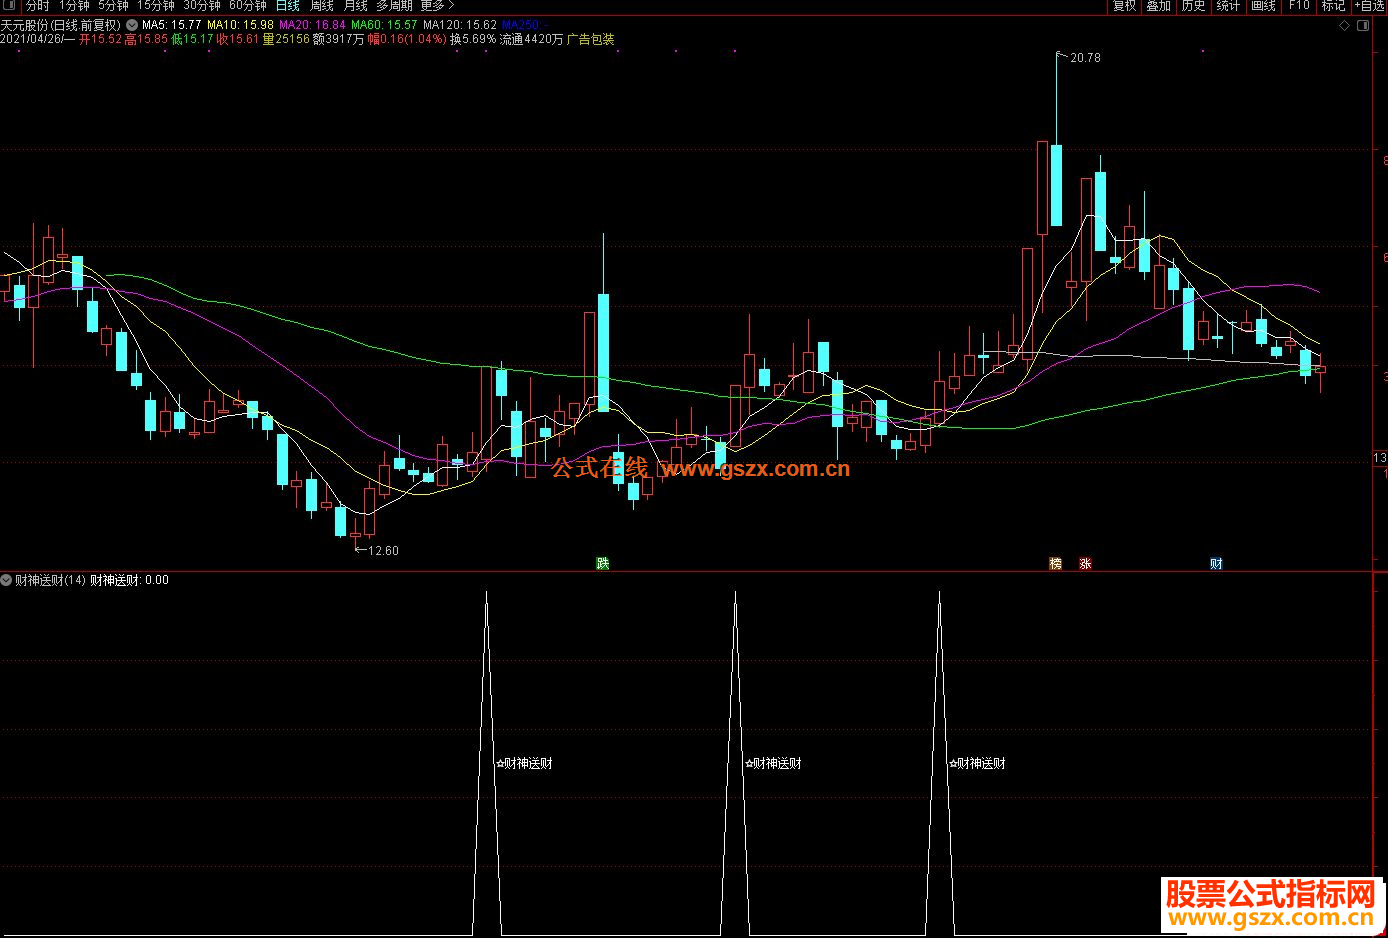Viewport: 1388px width, 938px height.
Task: Click the 12.60 low price label
Action: [x=383, y=551]
